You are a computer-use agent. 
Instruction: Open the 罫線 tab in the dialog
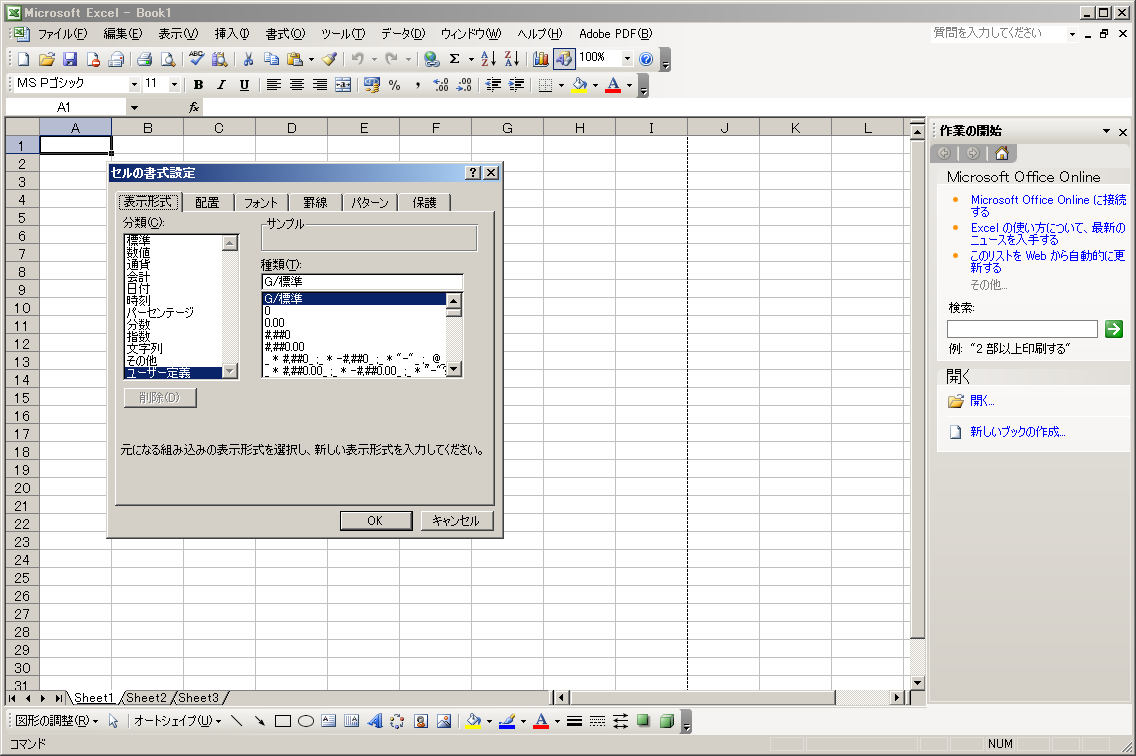point(315,202)
